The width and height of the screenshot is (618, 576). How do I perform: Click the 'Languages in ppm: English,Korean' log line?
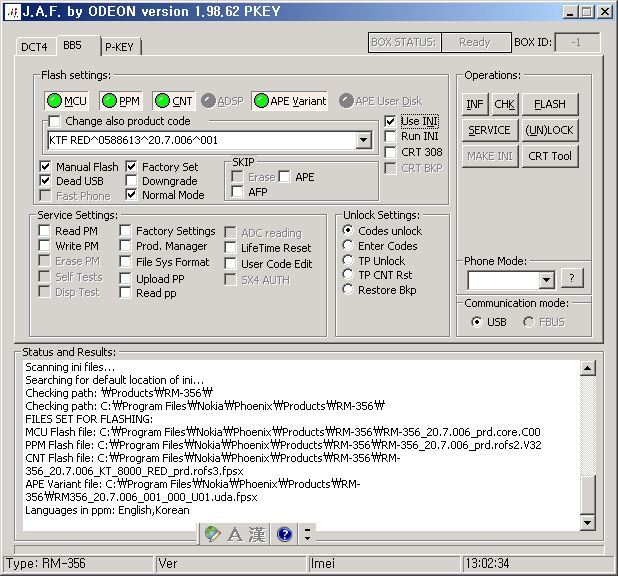click(107, 510)
